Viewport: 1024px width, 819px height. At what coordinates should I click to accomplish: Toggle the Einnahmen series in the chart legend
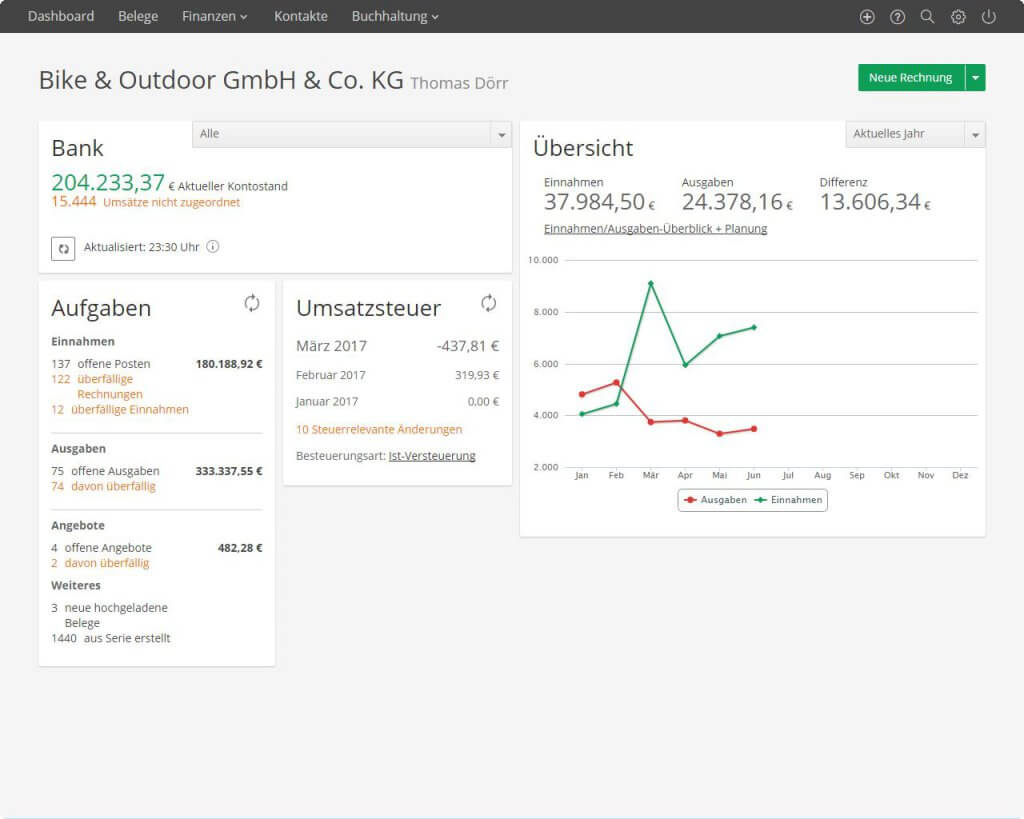pos(788,500)
